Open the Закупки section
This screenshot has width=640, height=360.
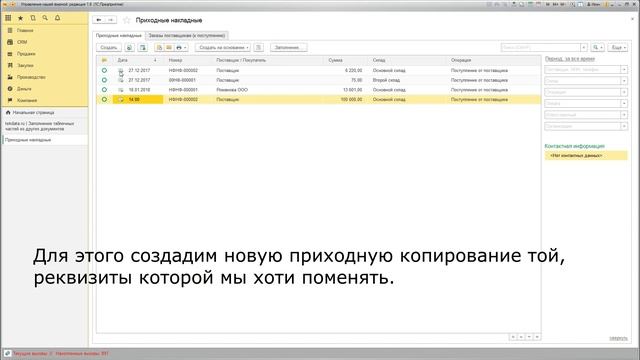[25, 65]
